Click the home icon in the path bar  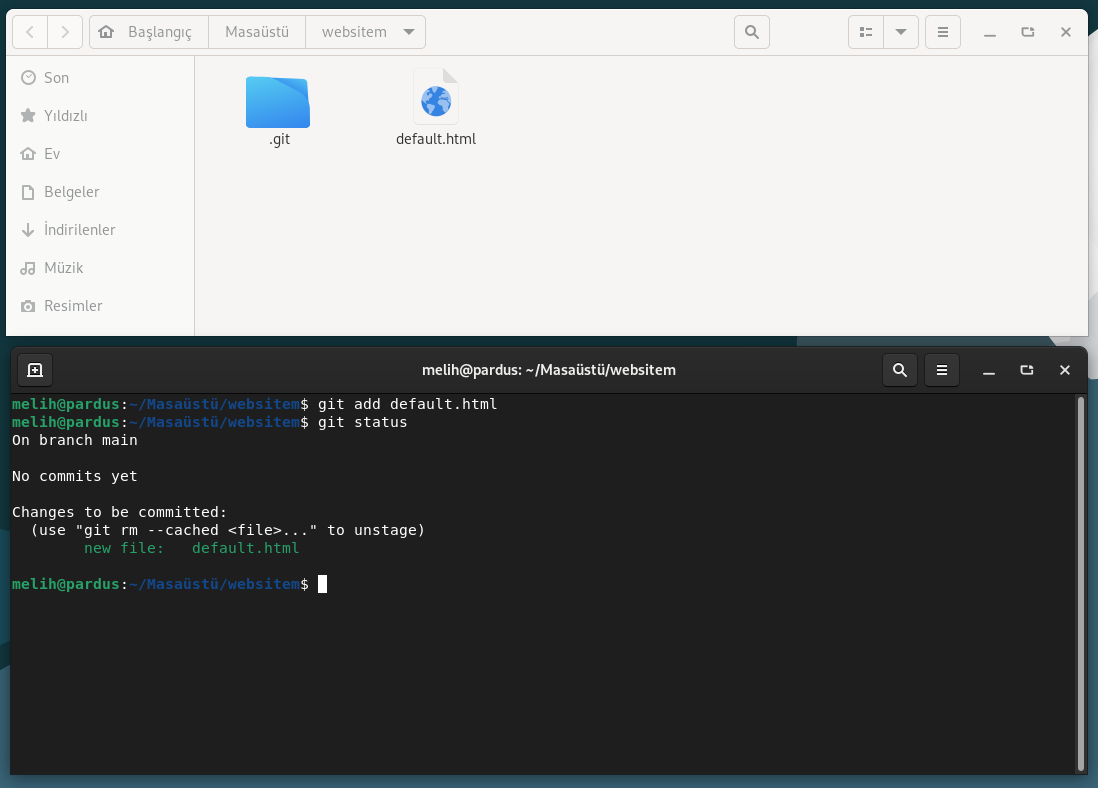click(106, 32)
